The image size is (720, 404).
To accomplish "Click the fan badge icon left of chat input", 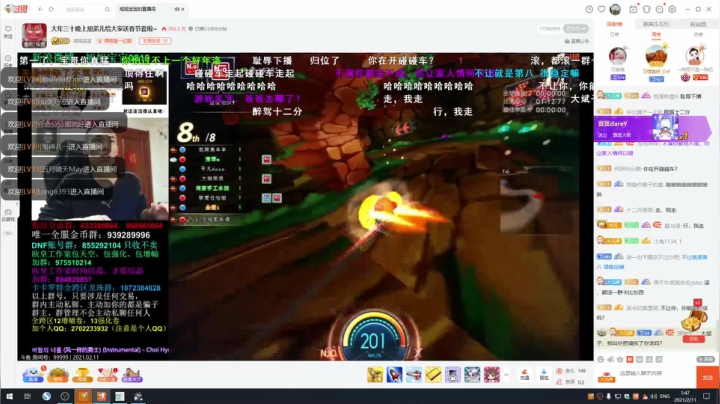I will tap(606, 377).
